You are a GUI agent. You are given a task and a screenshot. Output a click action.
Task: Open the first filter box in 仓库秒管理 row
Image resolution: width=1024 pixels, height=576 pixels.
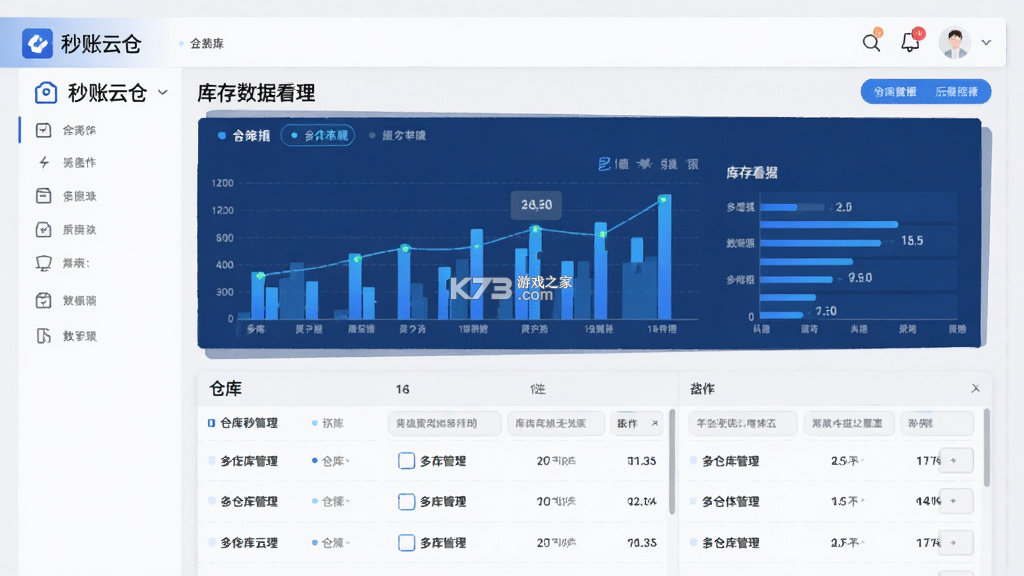[x=444, y=423]
